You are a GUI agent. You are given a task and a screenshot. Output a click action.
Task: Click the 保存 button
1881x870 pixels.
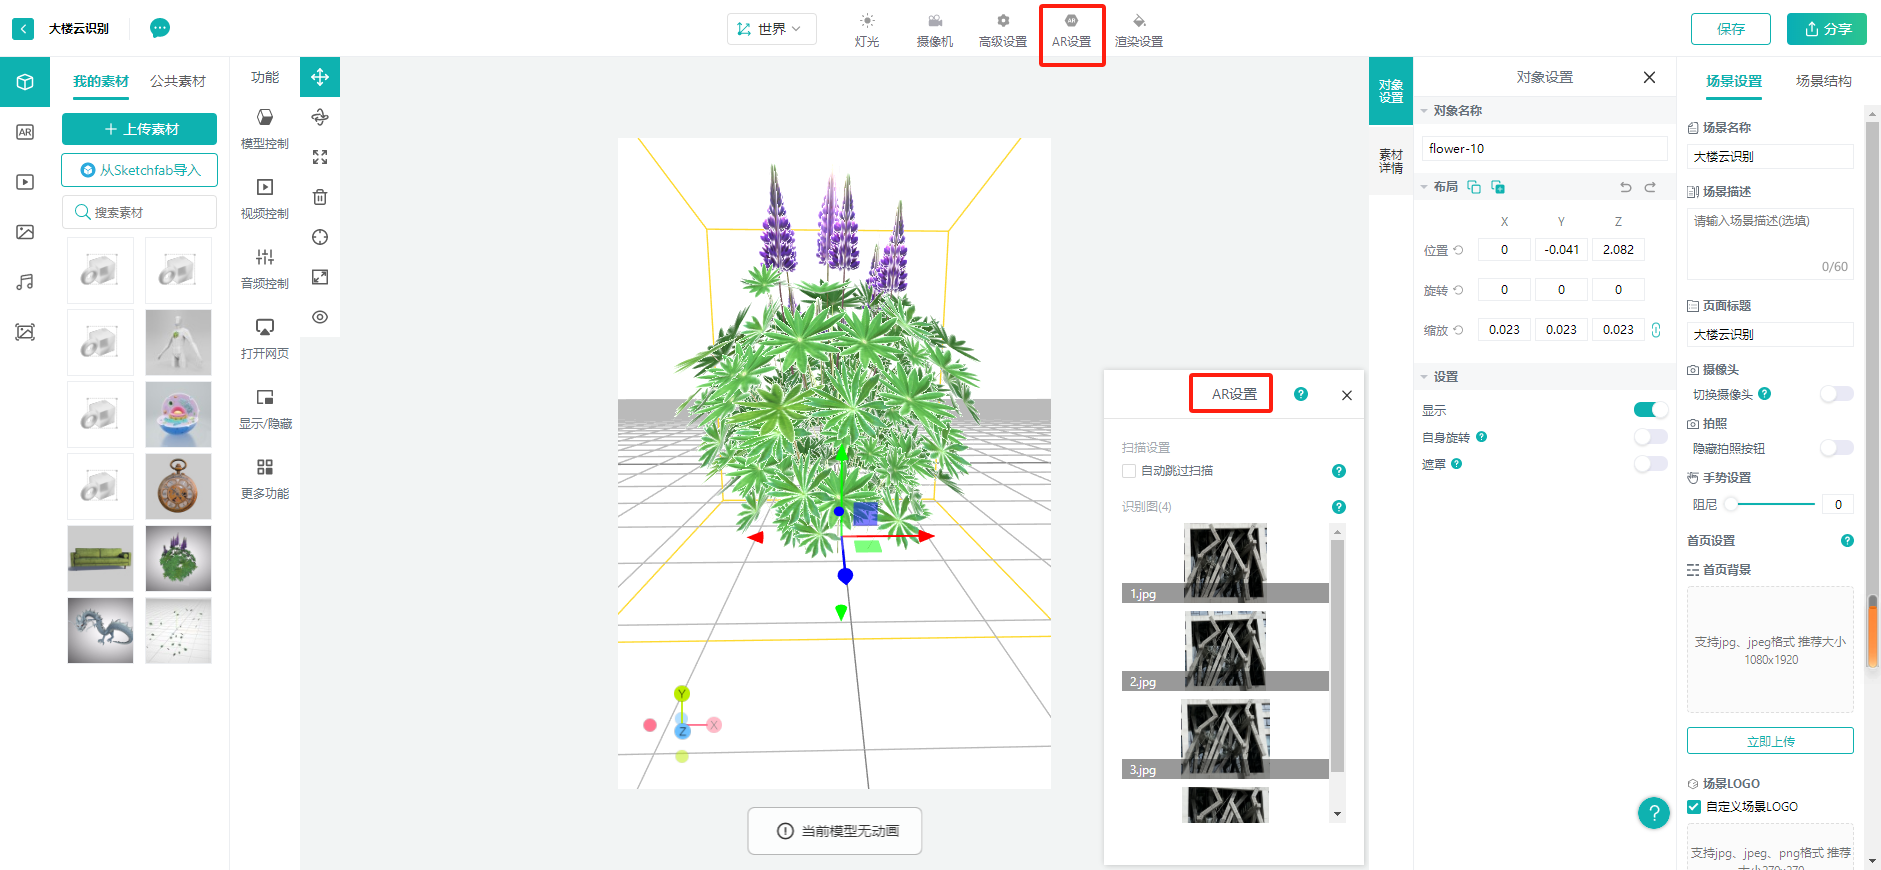1730,29
